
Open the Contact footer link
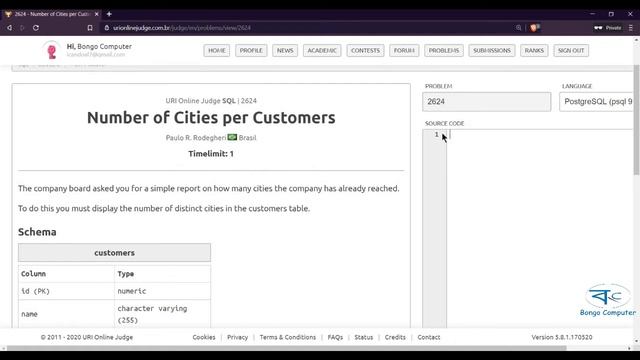point(429,337)
